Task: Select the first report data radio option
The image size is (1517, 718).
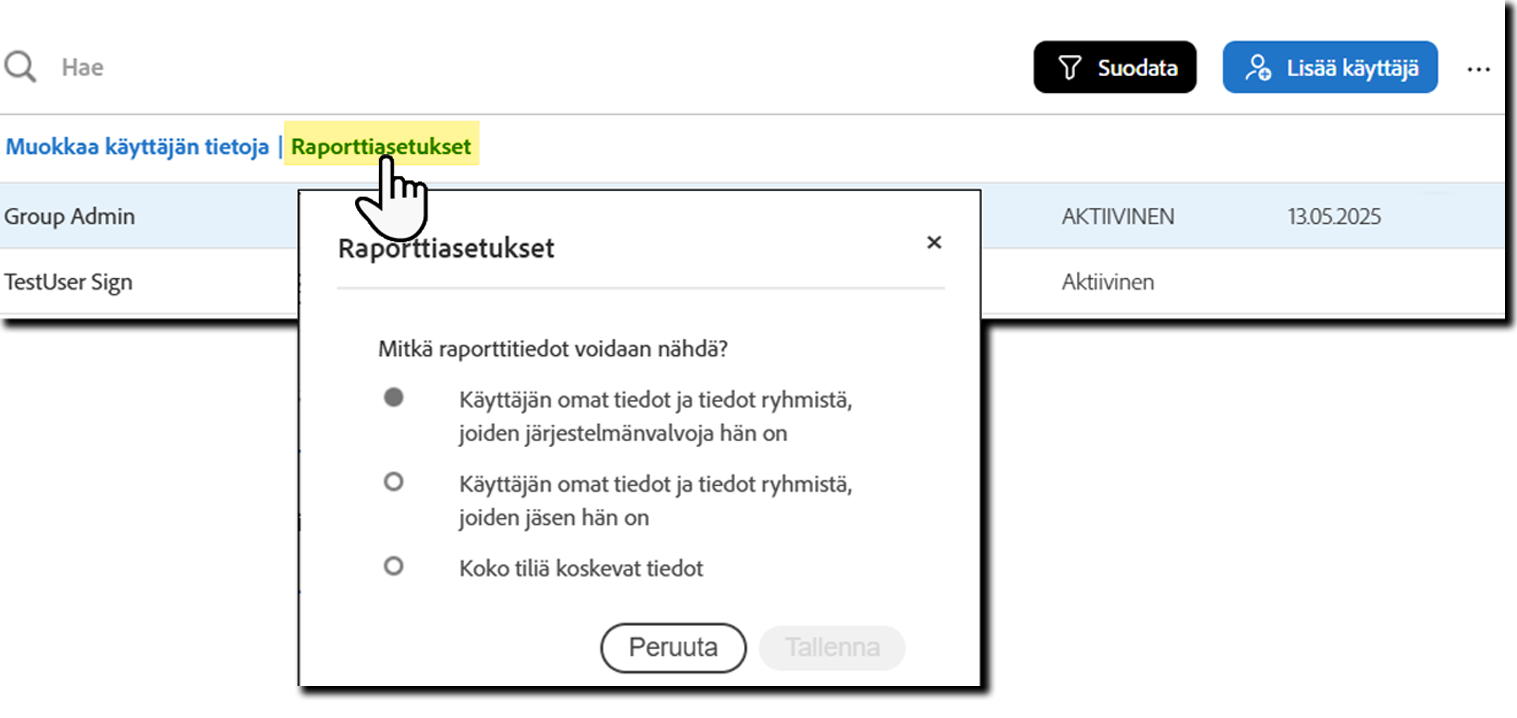Action: [x=394, y=395]
